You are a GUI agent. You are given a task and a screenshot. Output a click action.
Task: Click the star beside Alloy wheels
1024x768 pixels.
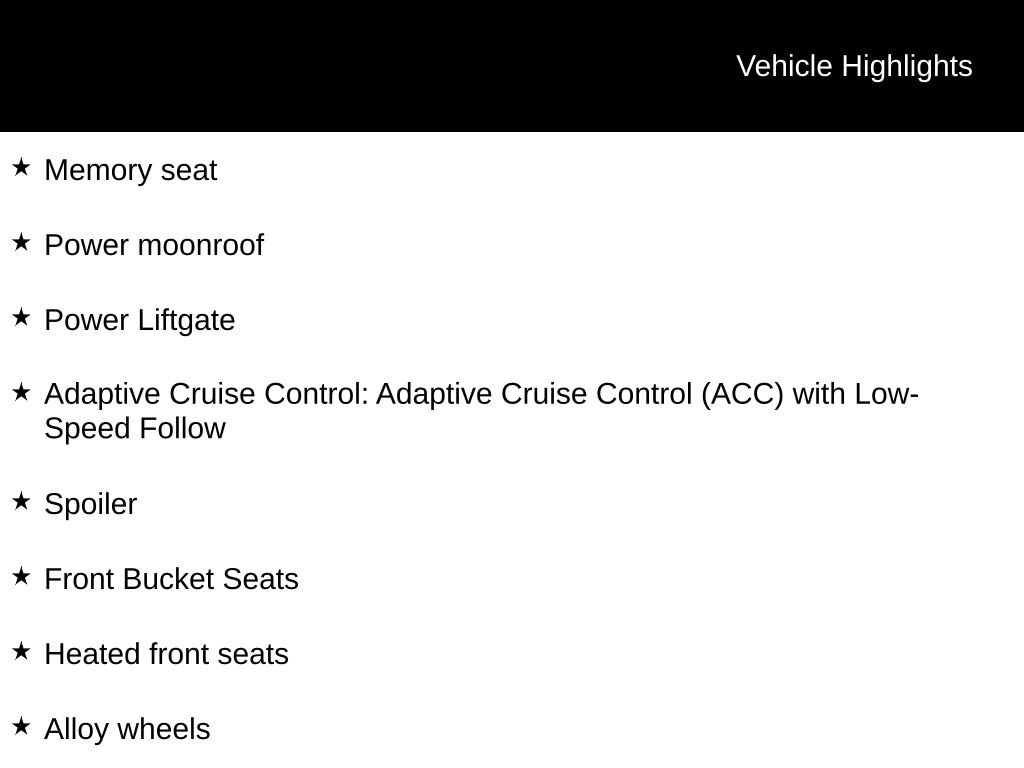[x=21, y=726]
